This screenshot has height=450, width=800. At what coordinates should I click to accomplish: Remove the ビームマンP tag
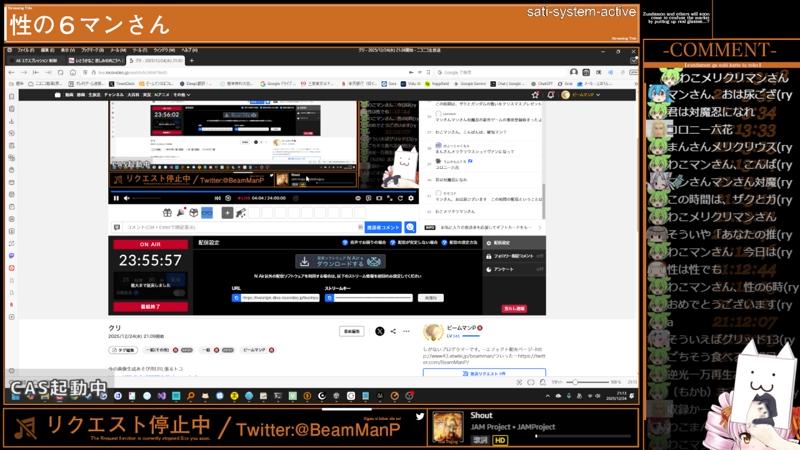coord(271,350)
